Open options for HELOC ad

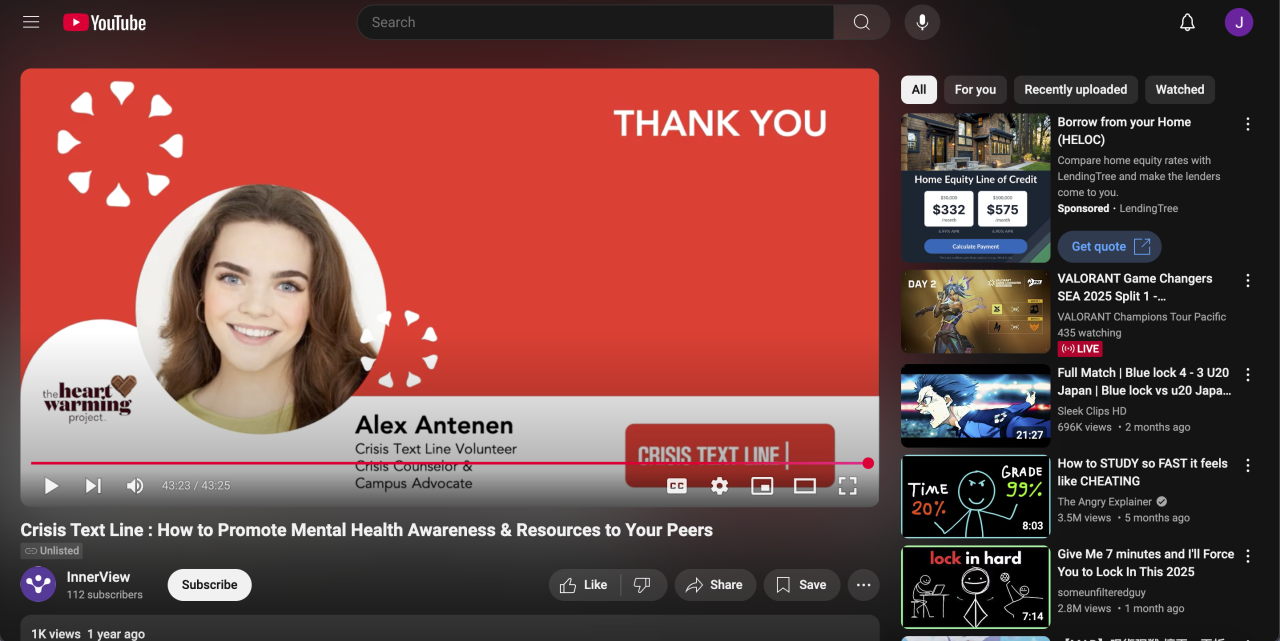[1247, 124]
